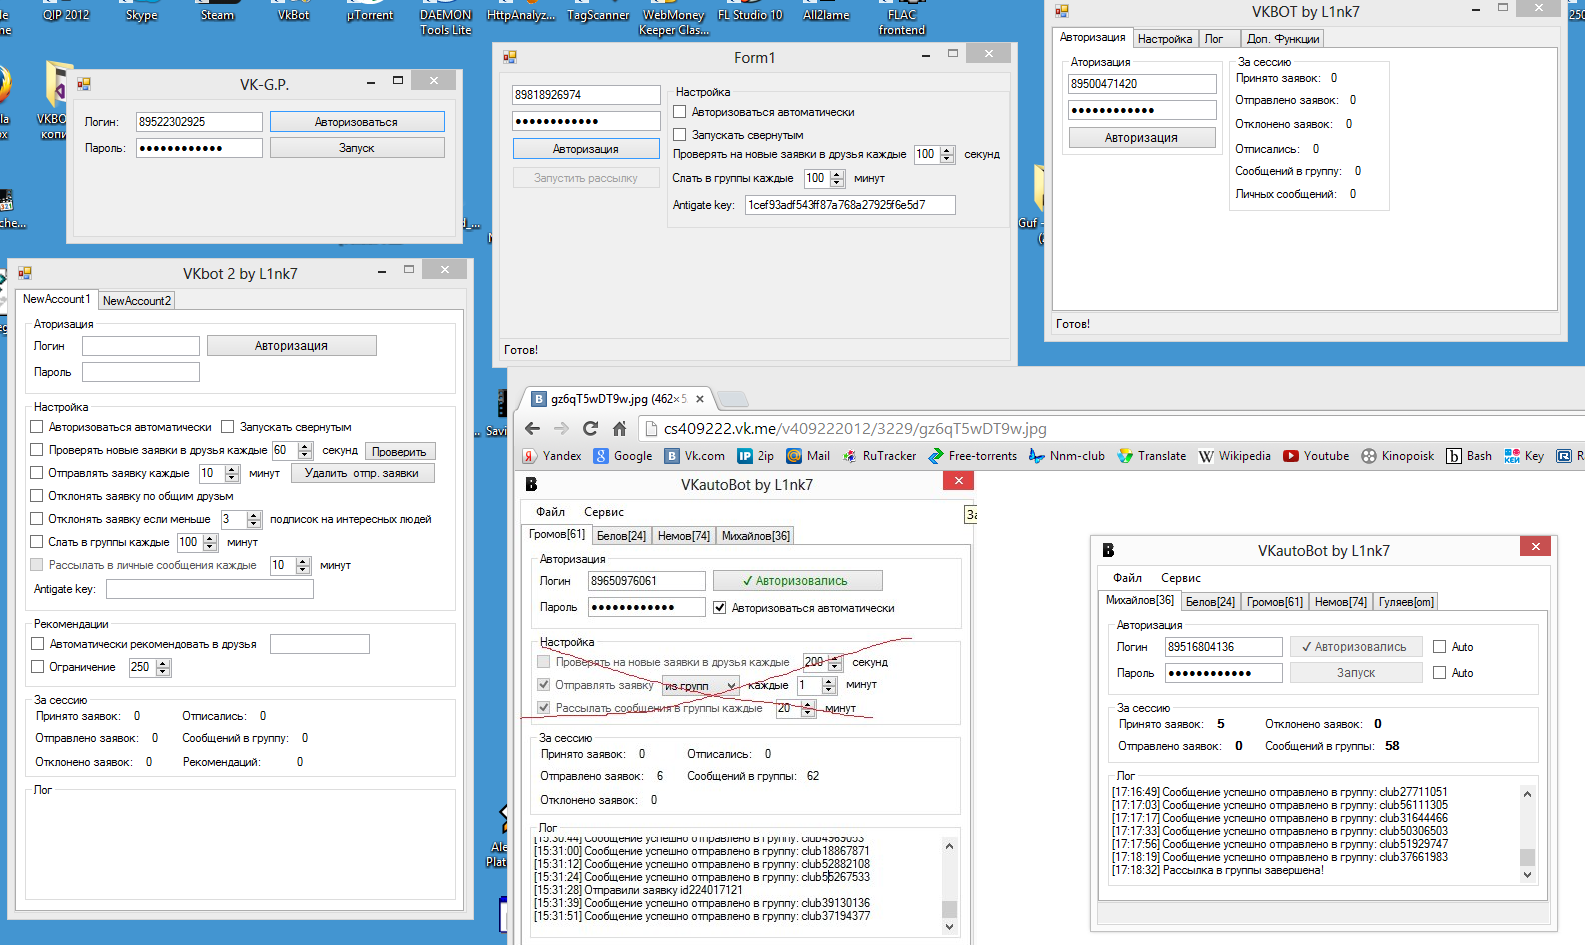Close the gz6qT5wDT9w.jpg browser tab
Image resolution: width=1585 pixels, height=945 pixels.
click(x=700, y=399)
